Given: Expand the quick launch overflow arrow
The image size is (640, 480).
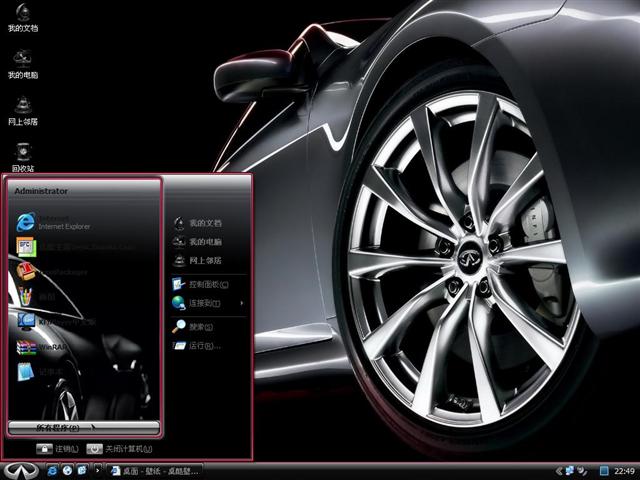Looking at the screenshot, I should [100, 470].
